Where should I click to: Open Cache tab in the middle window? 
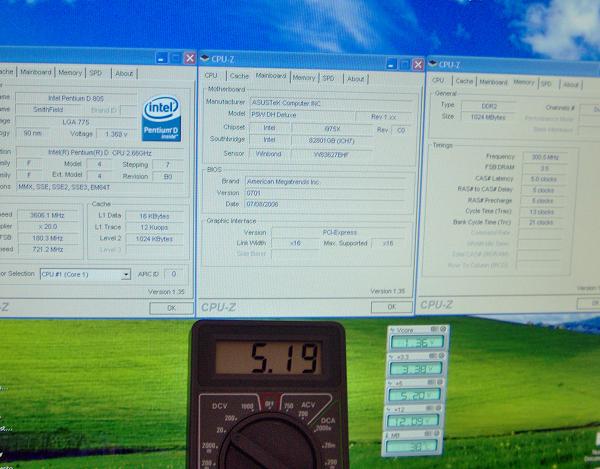click(x=239, y=76)
